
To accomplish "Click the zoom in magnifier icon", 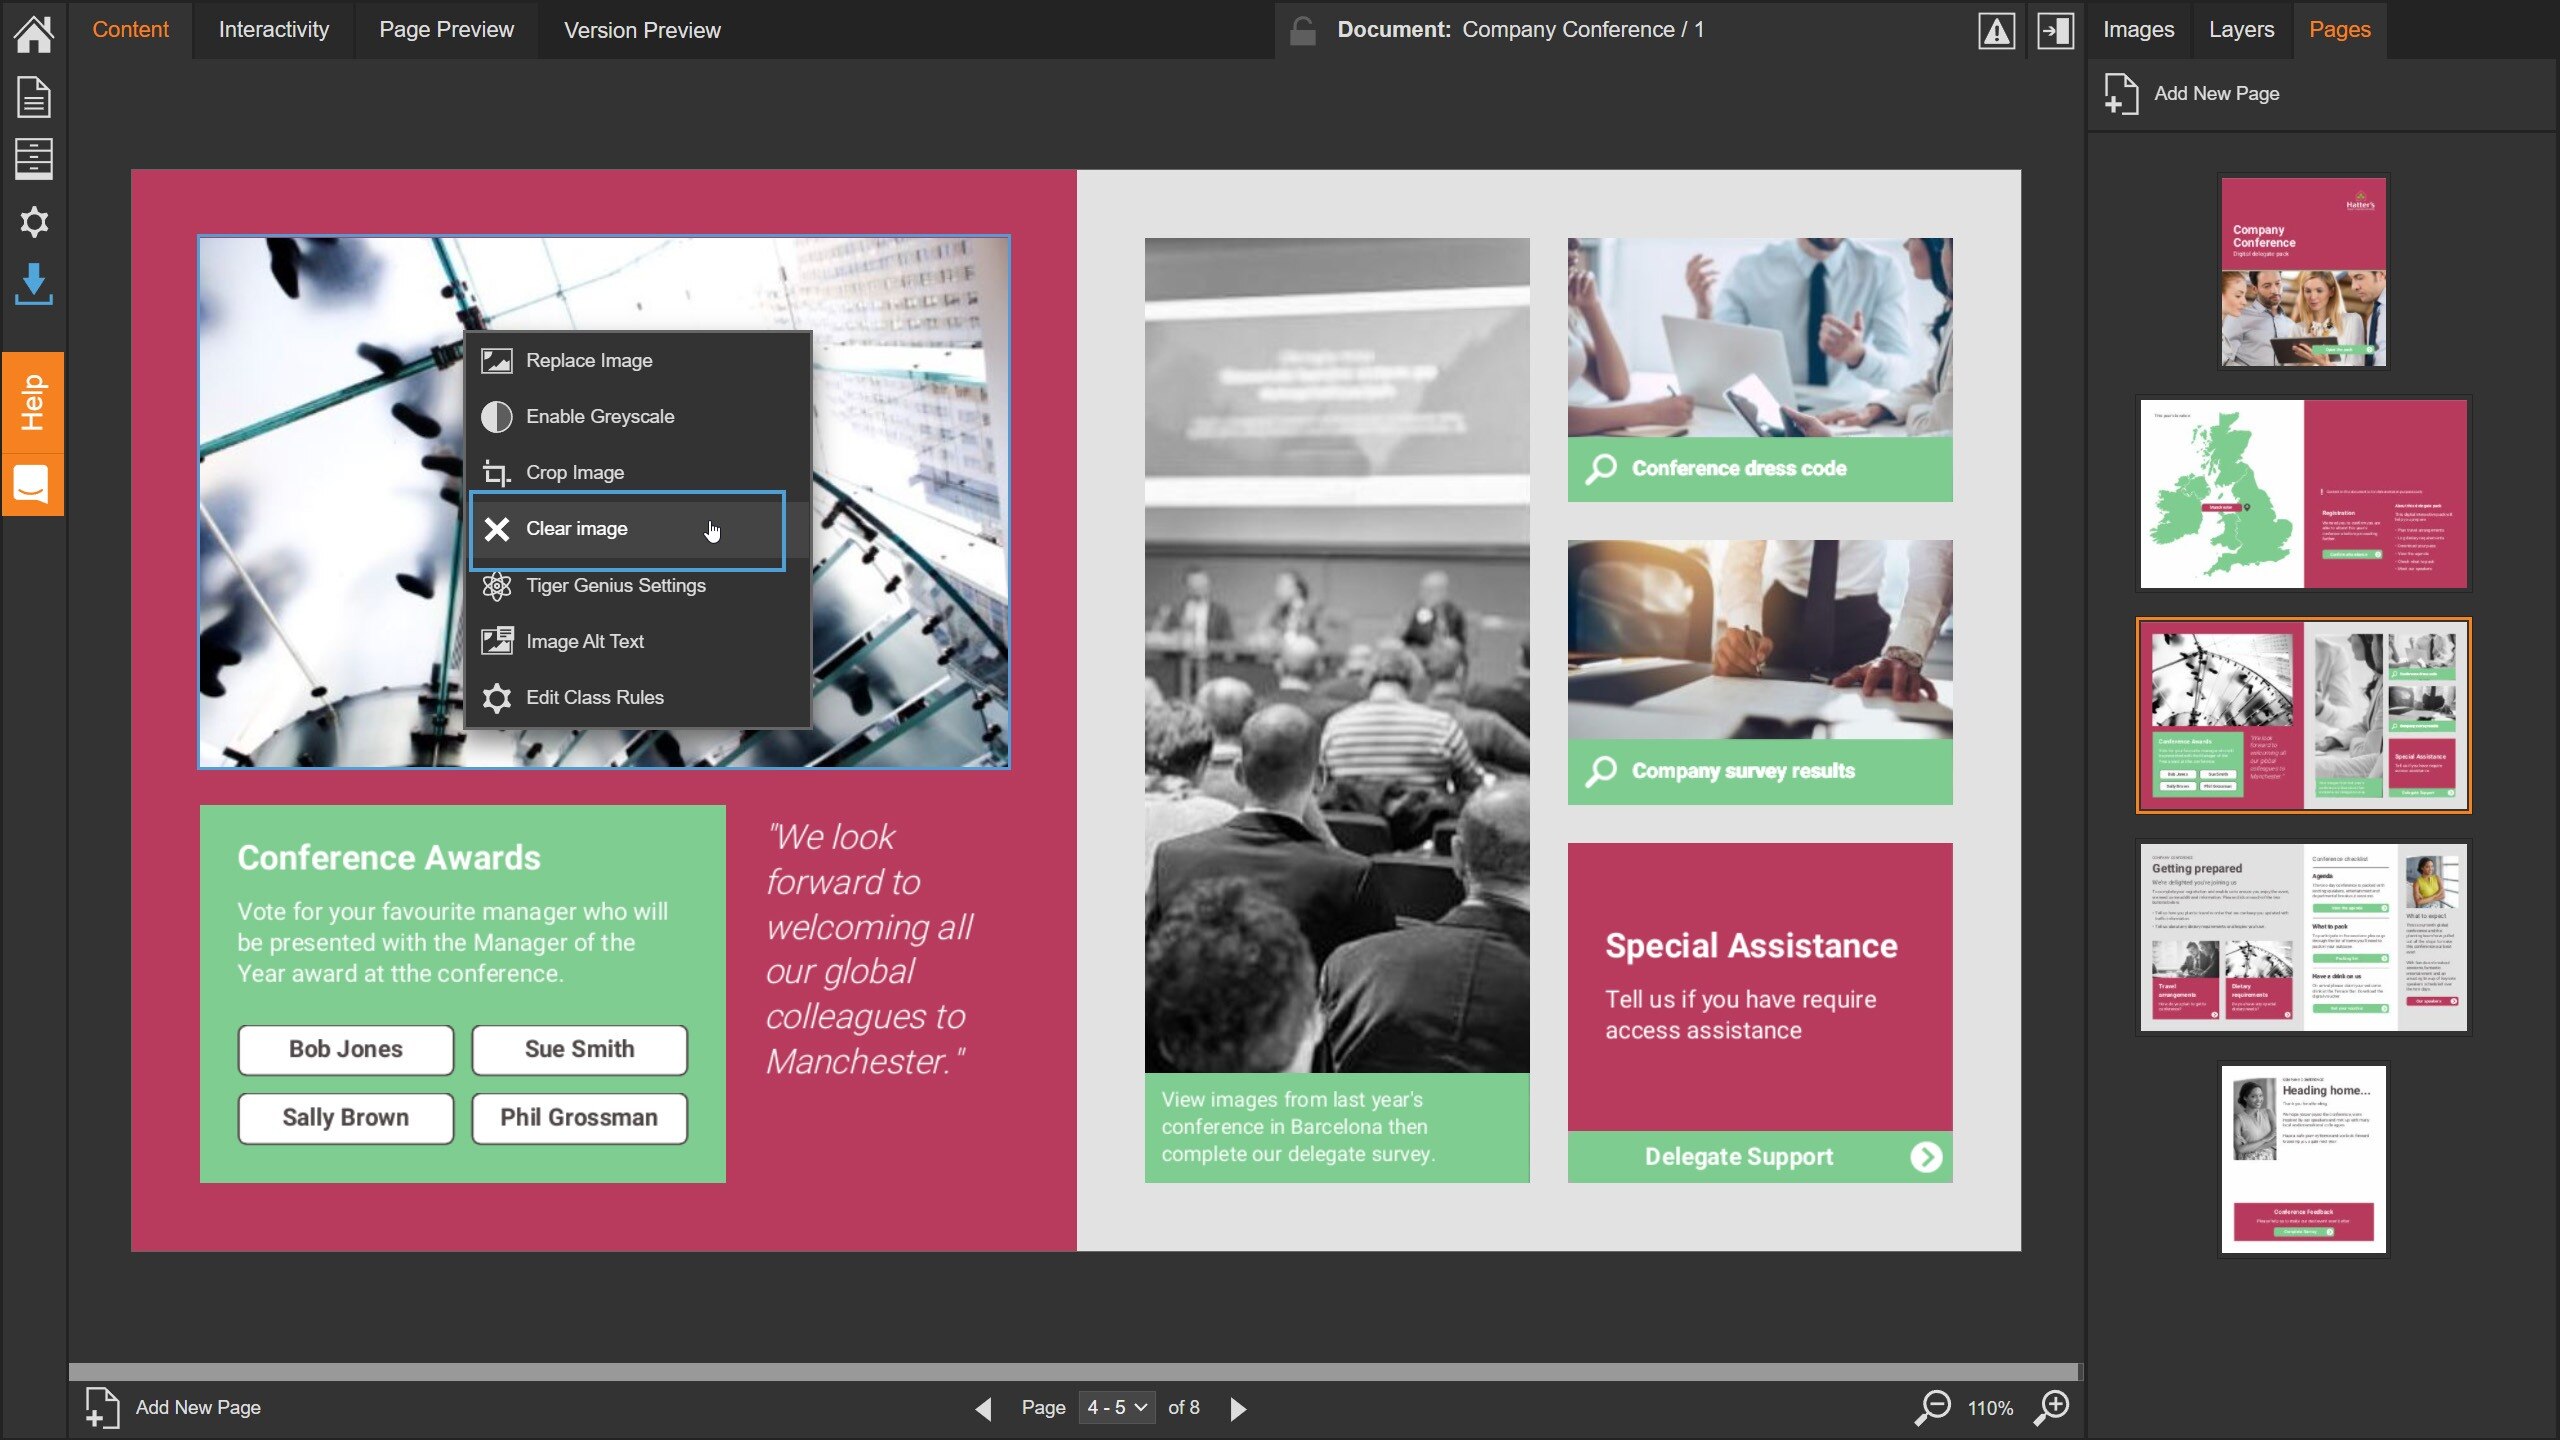I will click(x=2052, y=1407).
